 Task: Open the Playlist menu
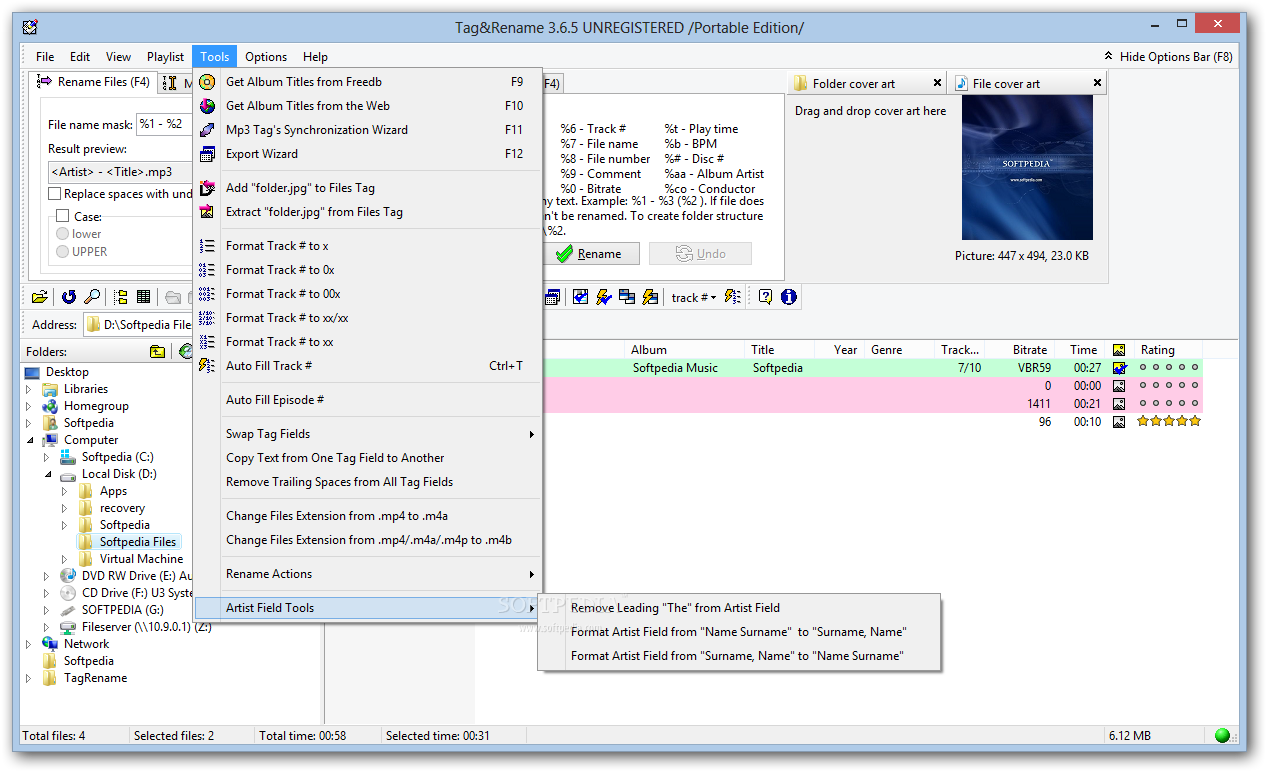pyautogui.click(x=166, y=57)
